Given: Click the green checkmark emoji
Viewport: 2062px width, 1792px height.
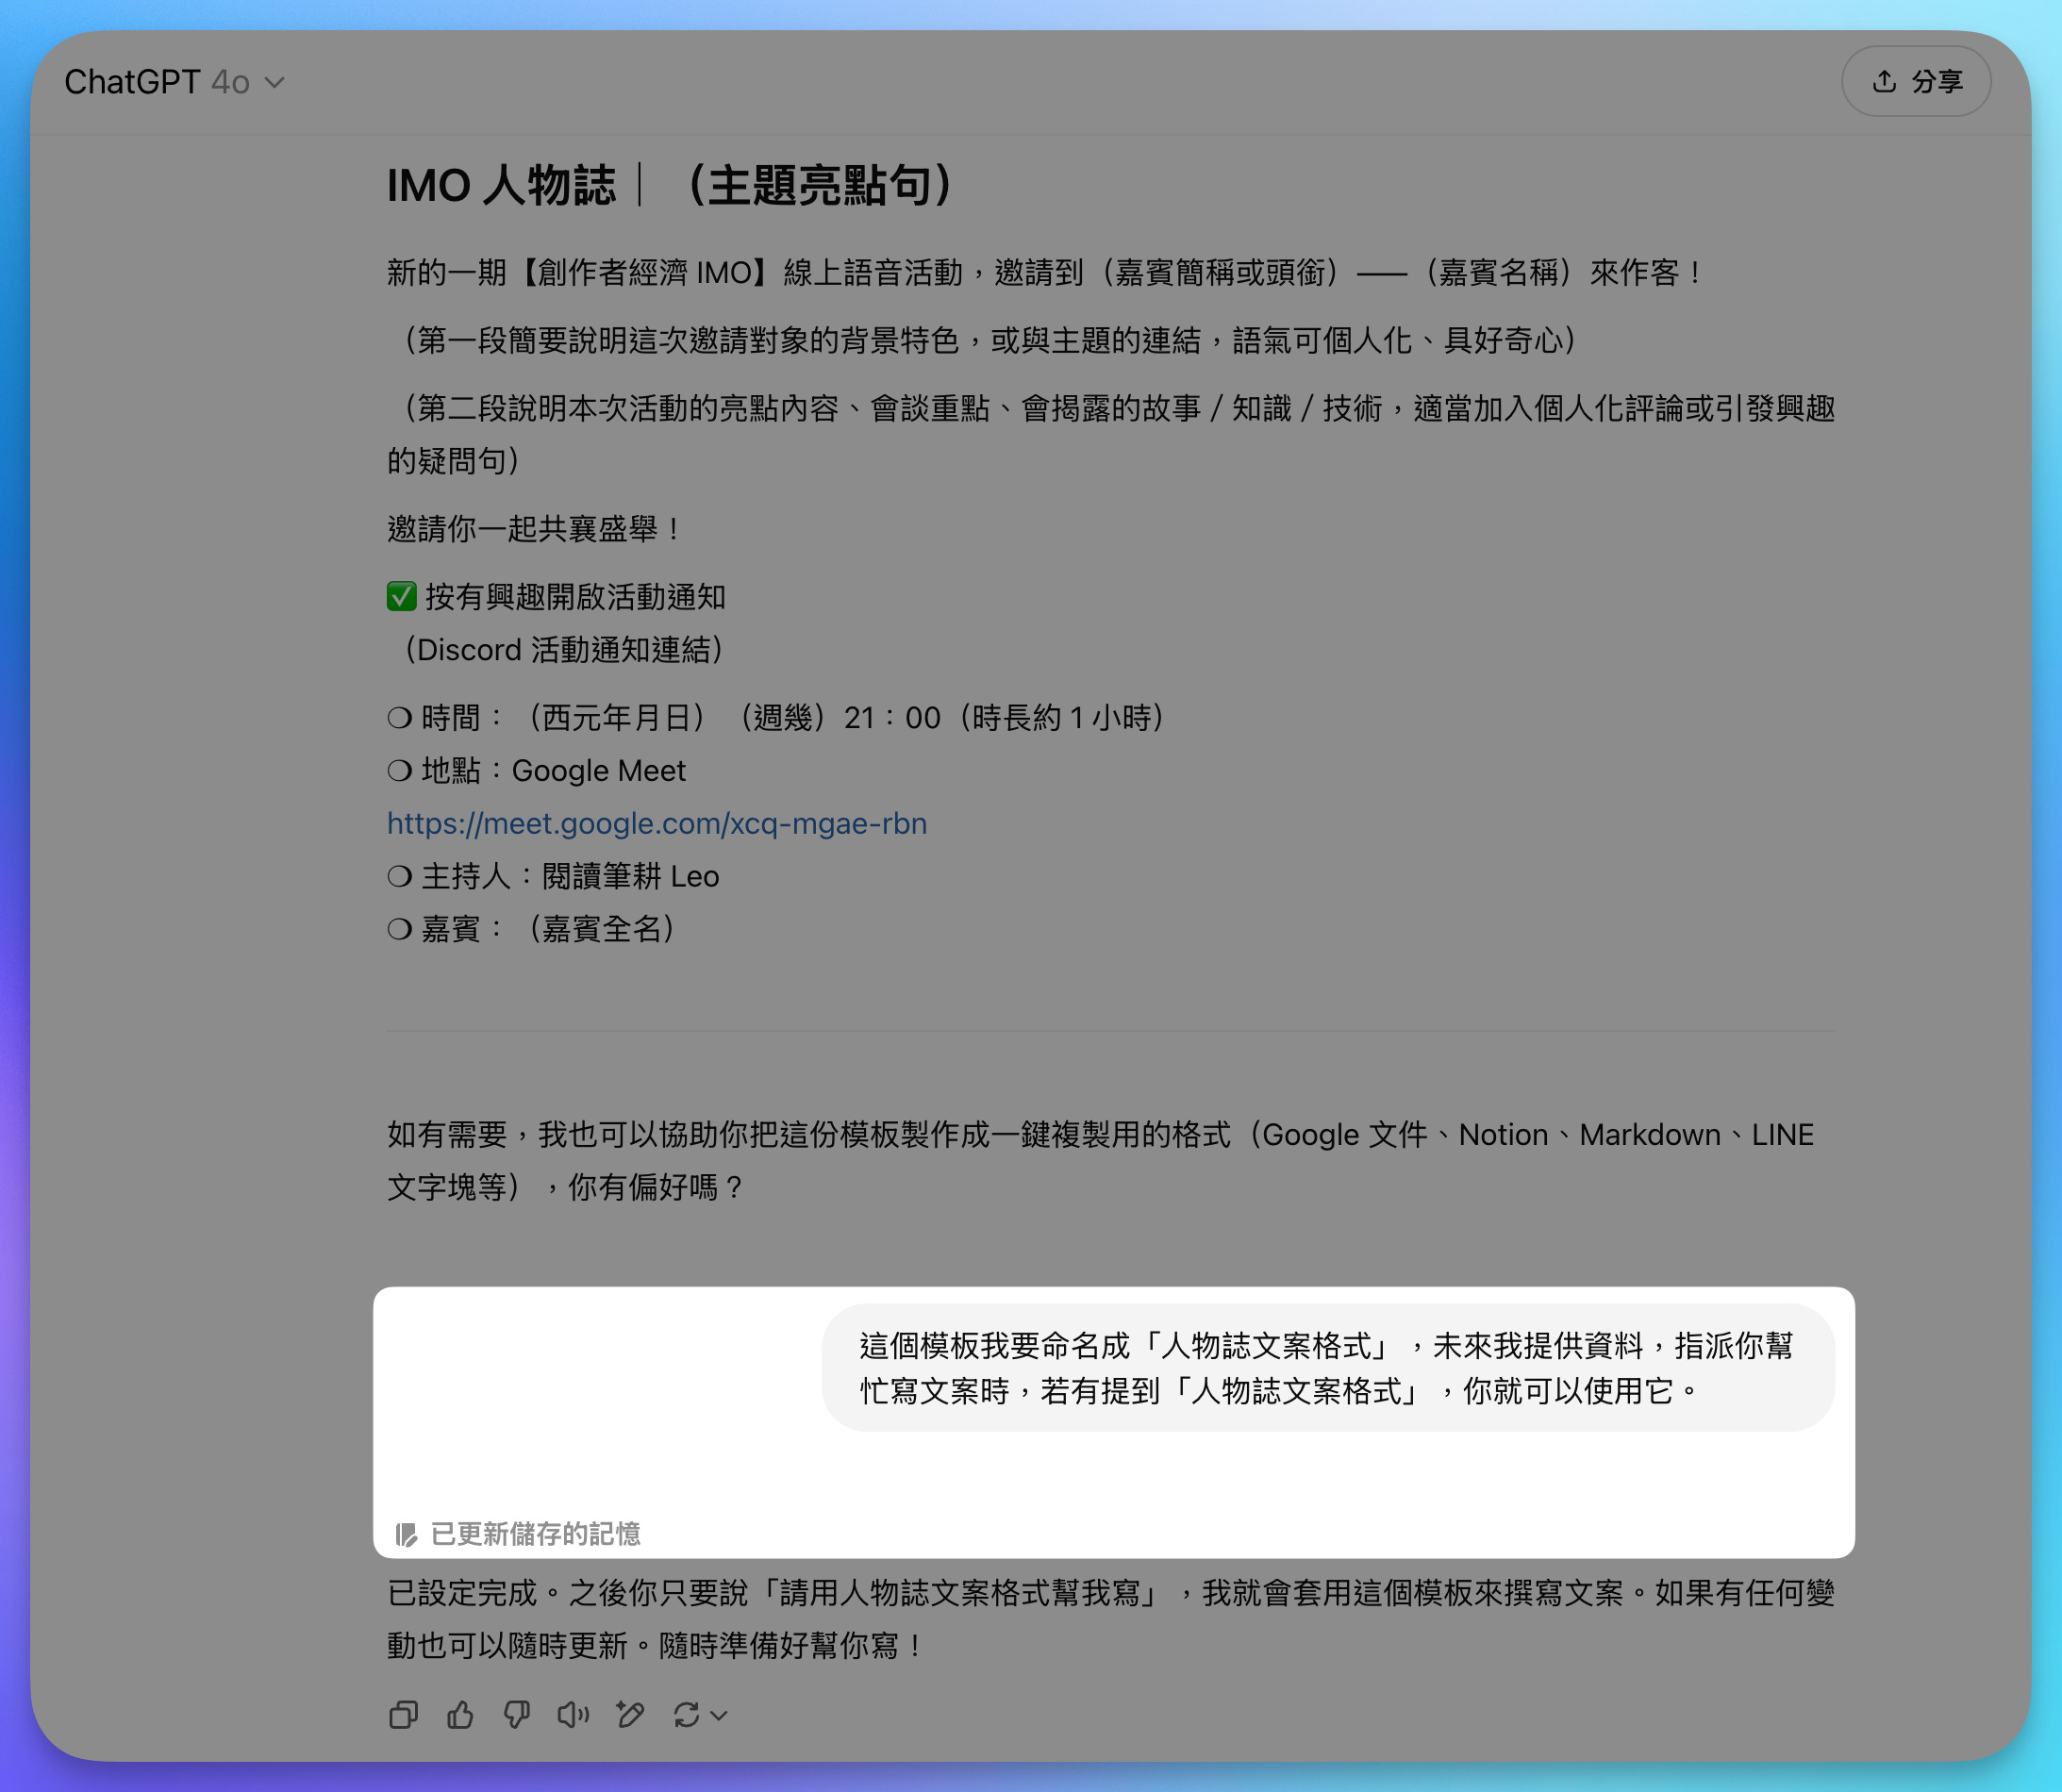Looking at the screenshot, I should pos(401,597).
